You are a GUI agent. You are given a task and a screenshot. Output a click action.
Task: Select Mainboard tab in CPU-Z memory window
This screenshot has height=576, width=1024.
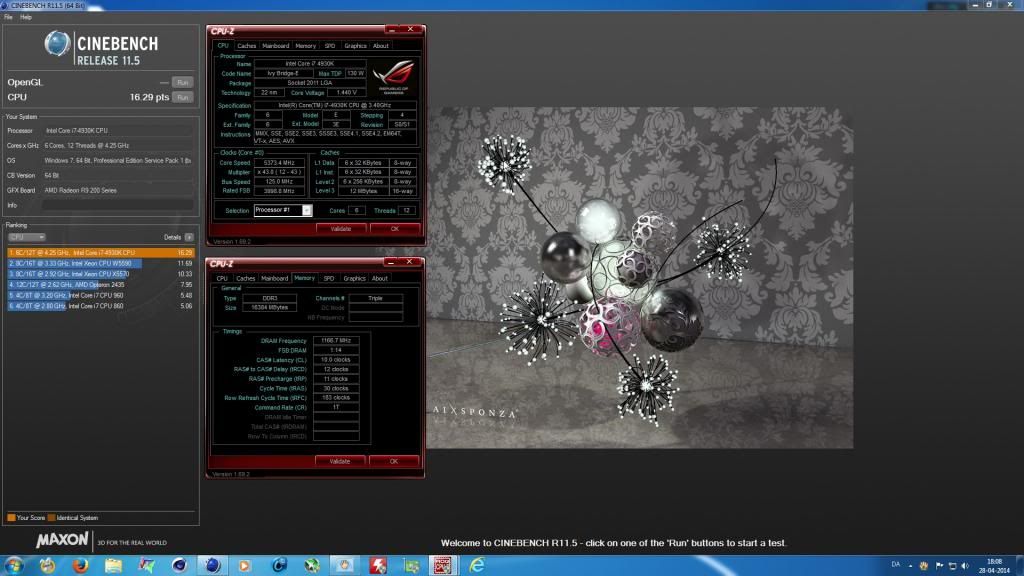tap(274, 278)
